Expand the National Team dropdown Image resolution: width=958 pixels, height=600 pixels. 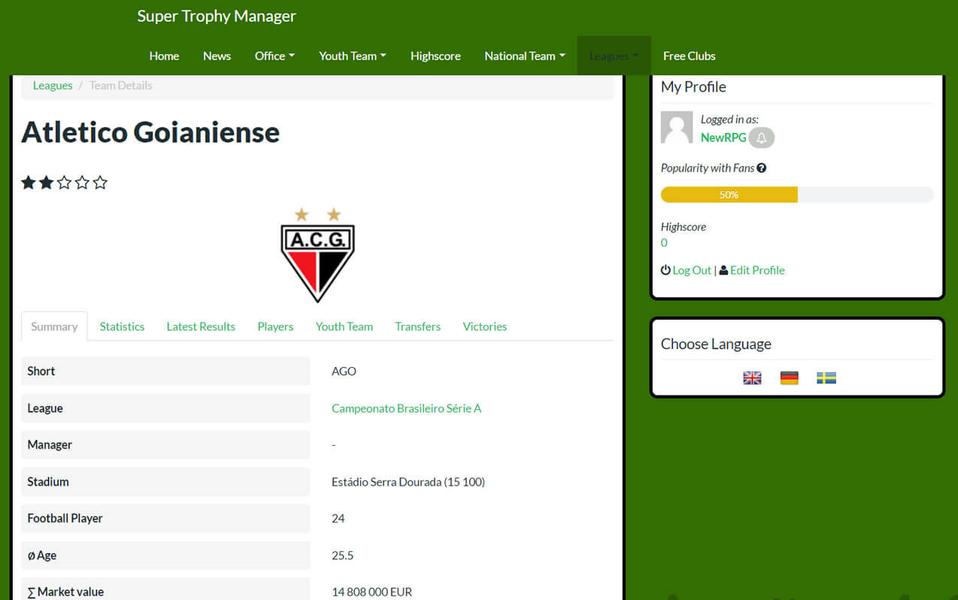point(524,56)
